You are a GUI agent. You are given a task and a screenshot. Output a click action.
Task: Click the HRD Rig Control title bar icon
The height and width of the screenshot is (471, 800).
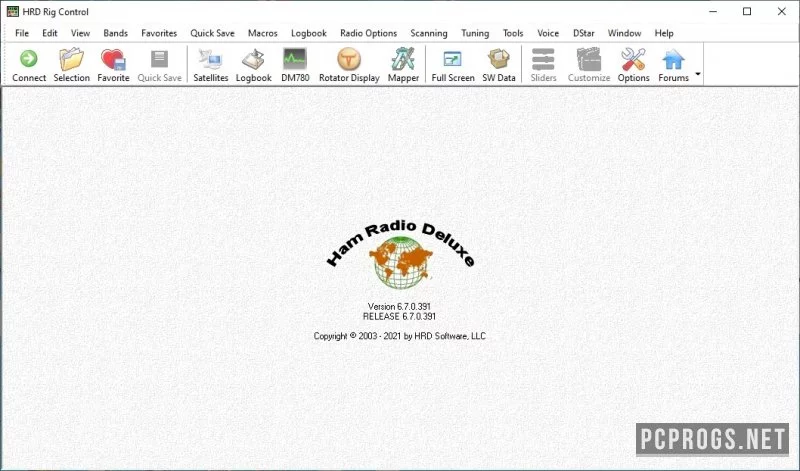12,11
